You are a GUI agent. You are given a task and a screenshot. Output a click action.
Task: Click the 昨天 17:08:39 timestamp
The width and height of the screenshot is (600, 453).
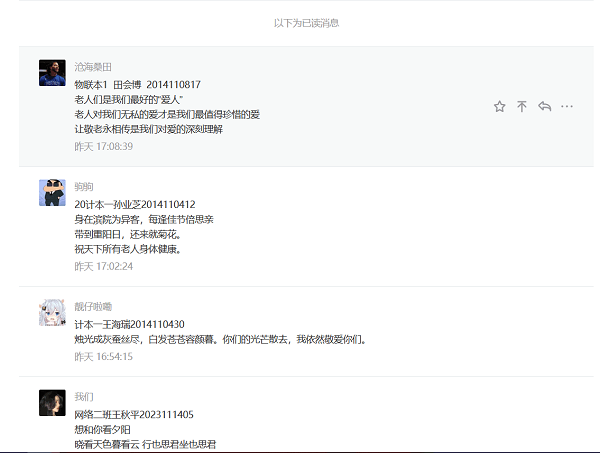(103, 146)
